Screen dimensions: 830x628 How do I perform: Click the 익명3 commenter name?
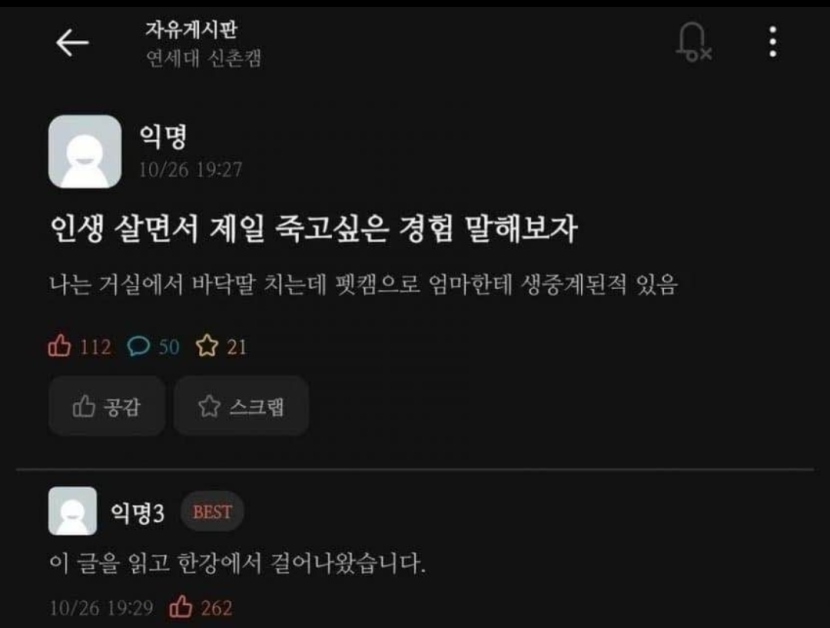coord(138,512)
